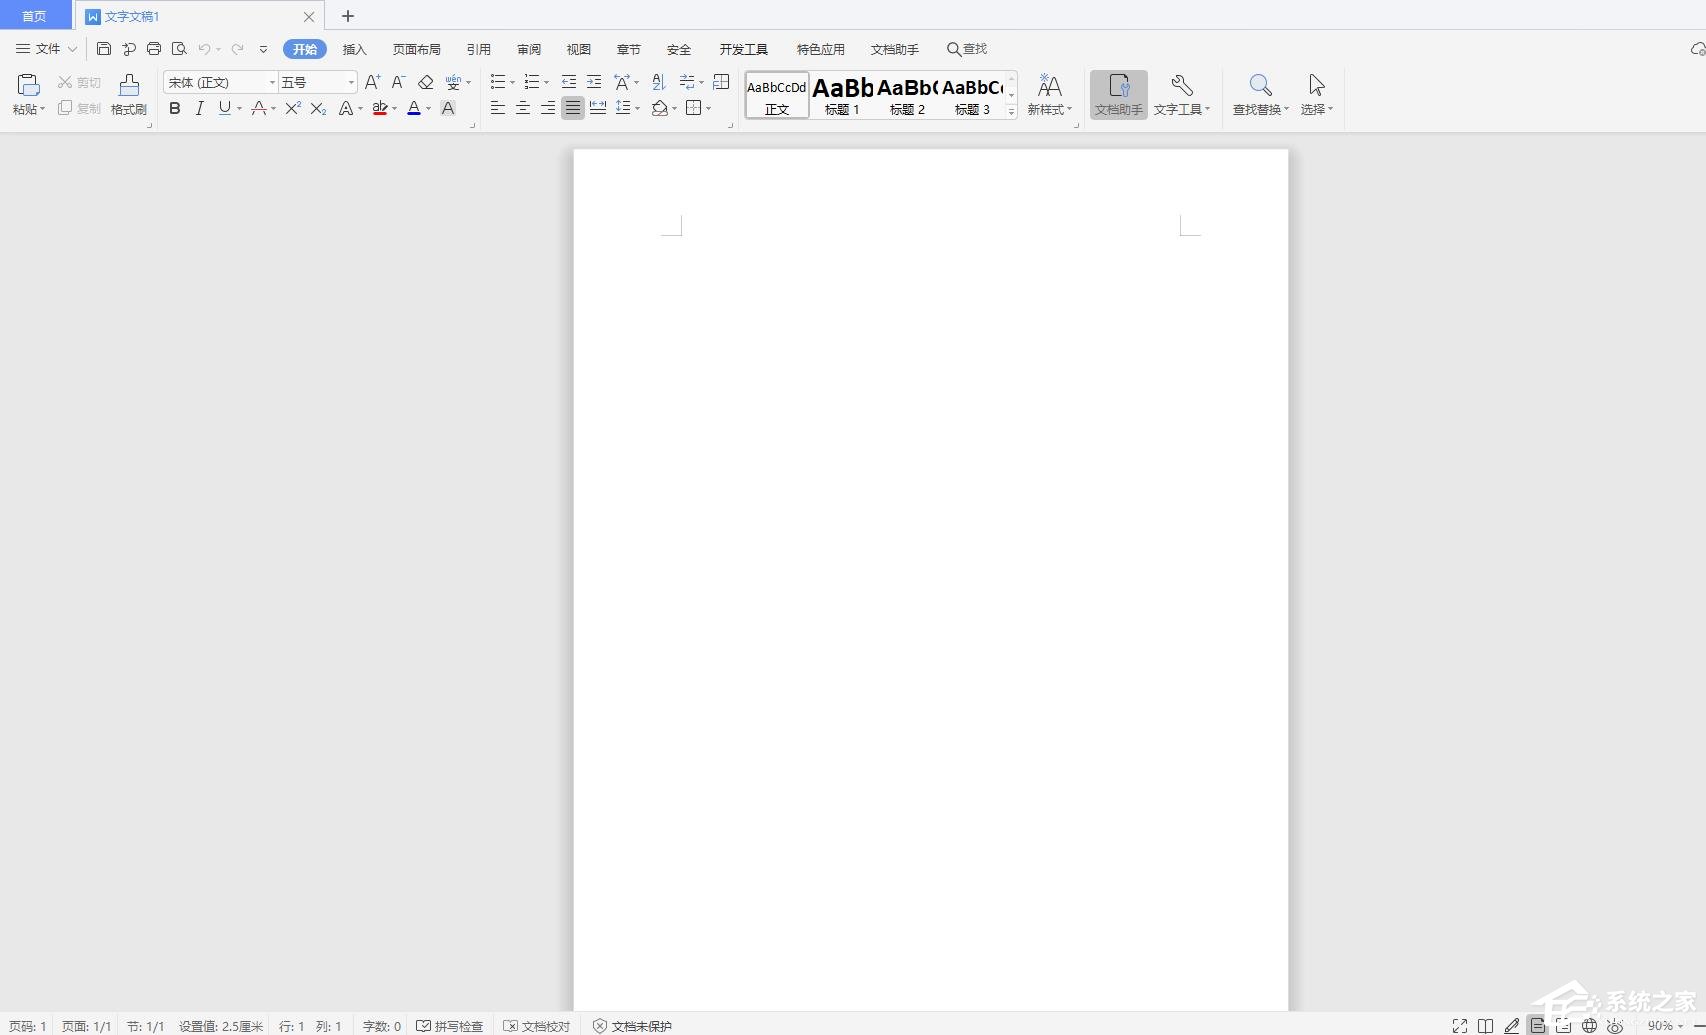Switch to the 插入 ribbon tab
The width and height of the screenshot is (1706, 1035).
click(354, 49)
